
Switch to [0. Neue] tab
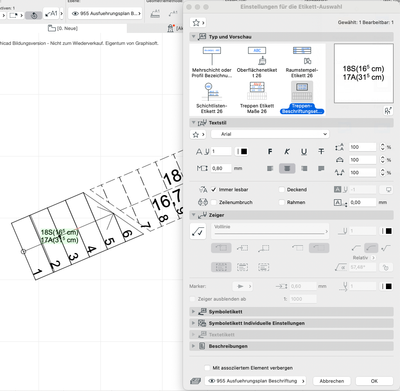[x=63, y=28]
